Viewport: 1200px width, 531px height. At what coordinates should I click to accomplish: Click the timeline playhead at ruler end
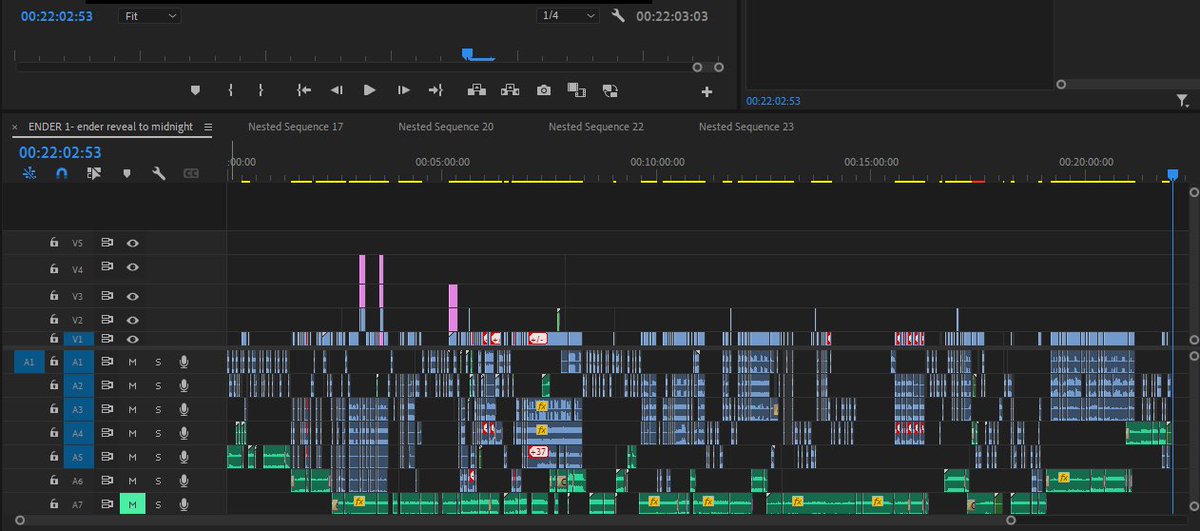[1173, 175]
